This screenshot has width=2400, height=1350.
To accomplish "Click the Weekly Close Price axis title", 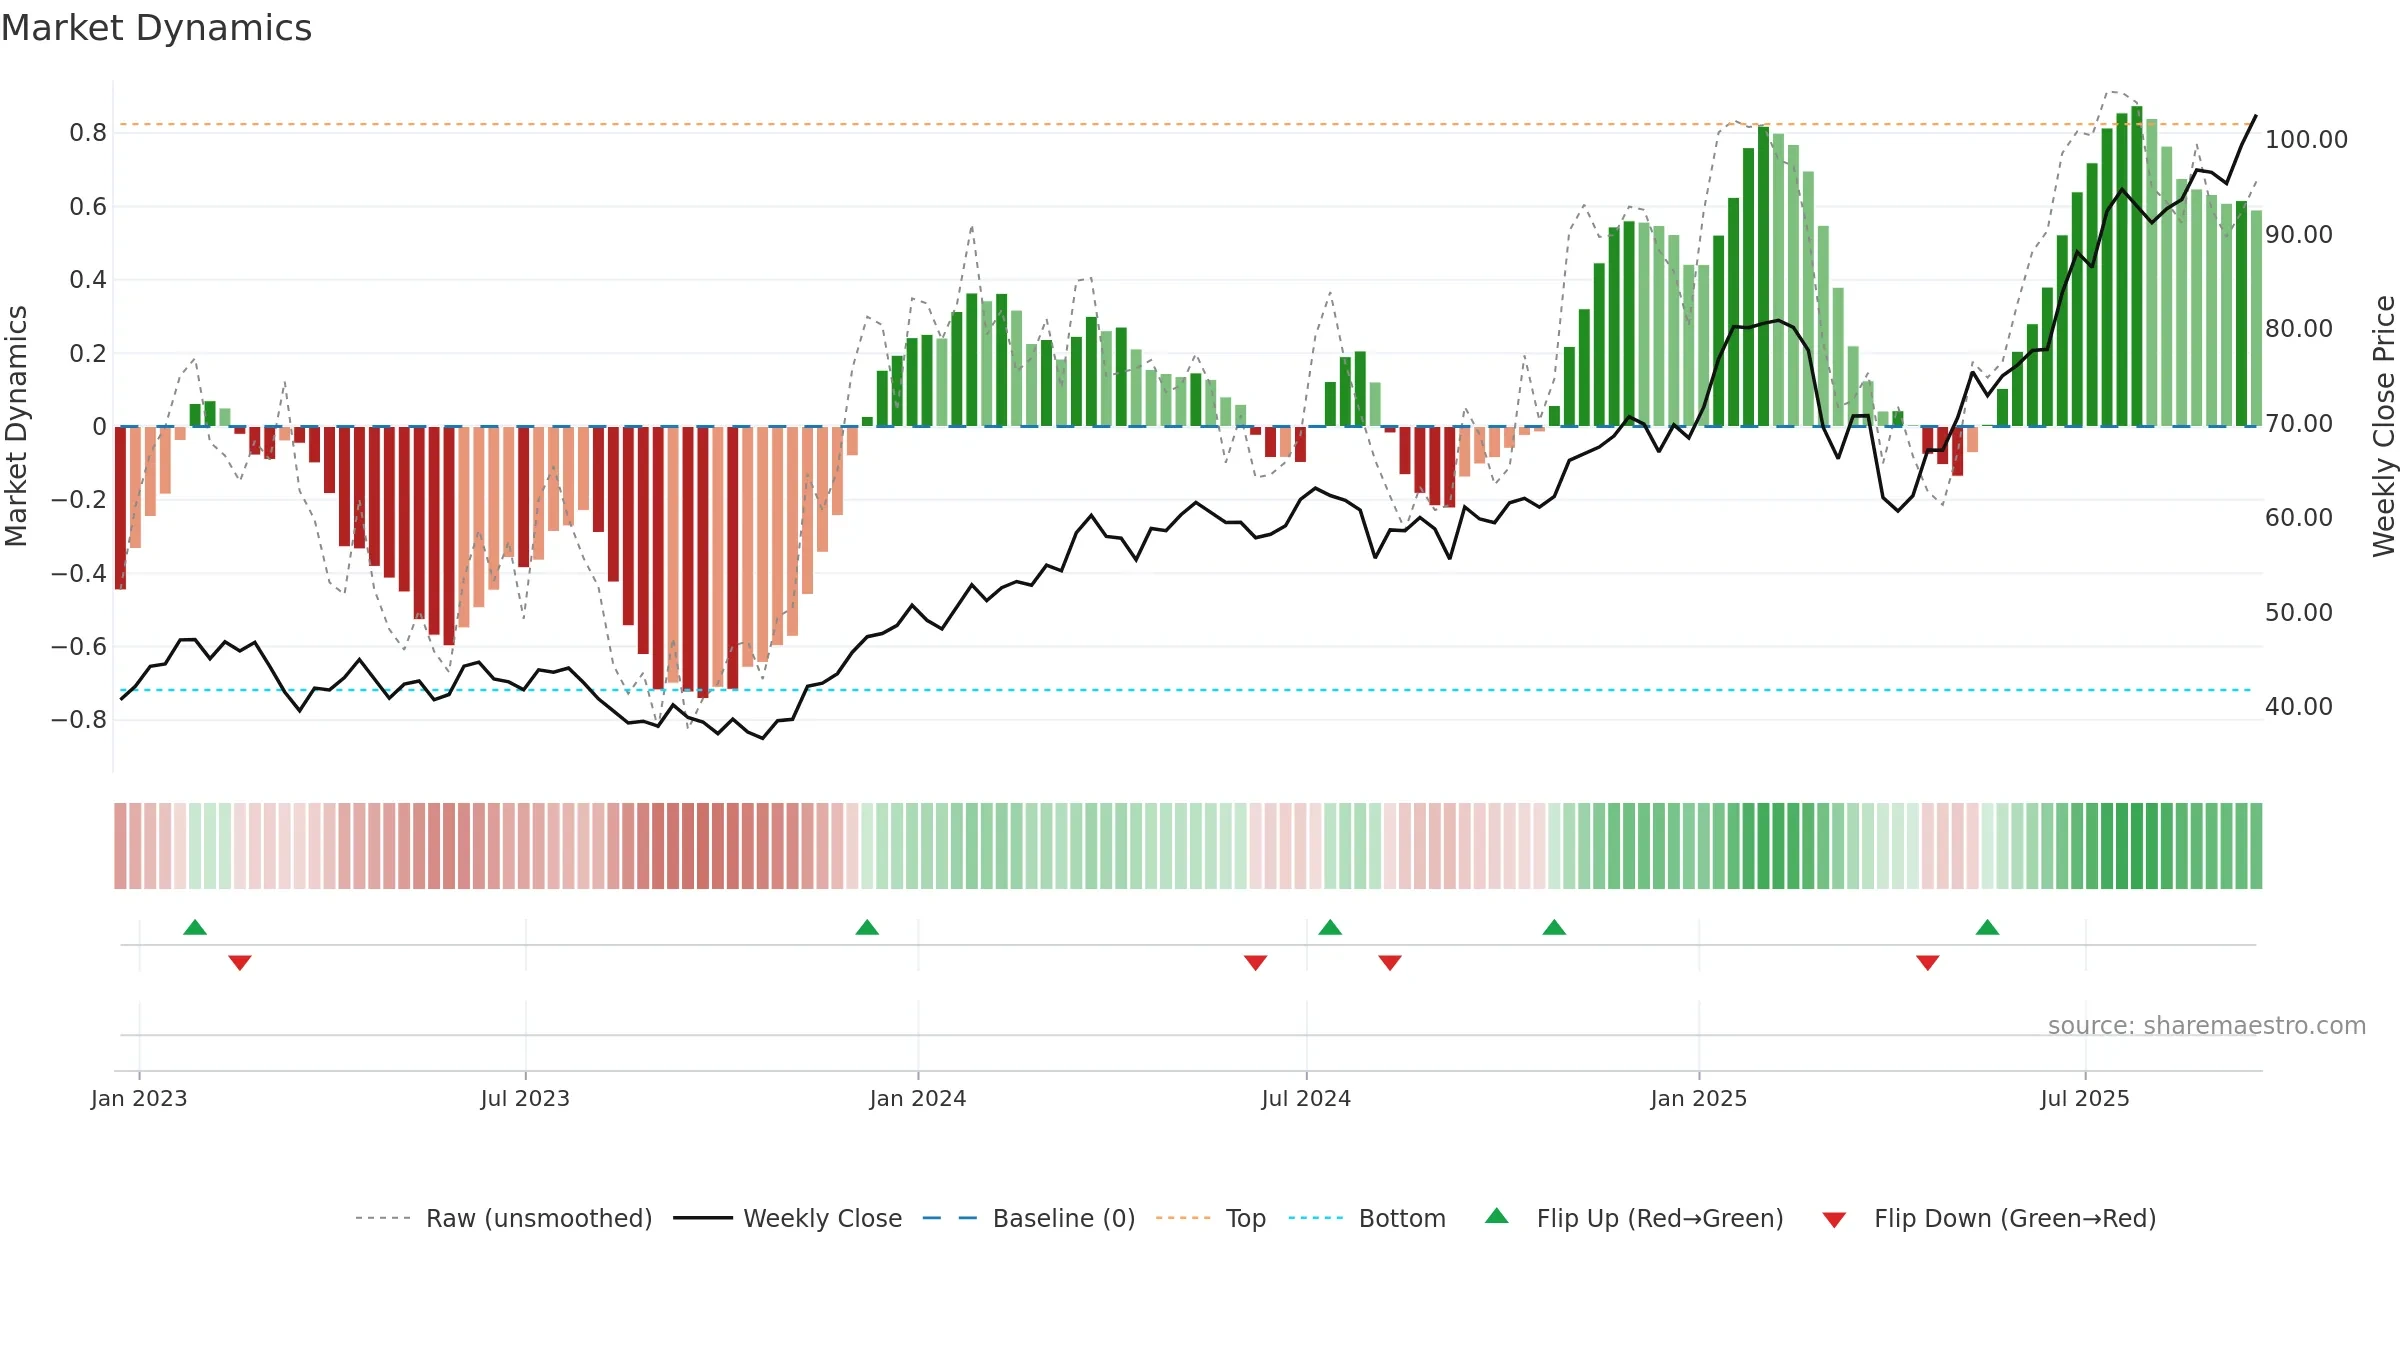I will pos(2384,426).
